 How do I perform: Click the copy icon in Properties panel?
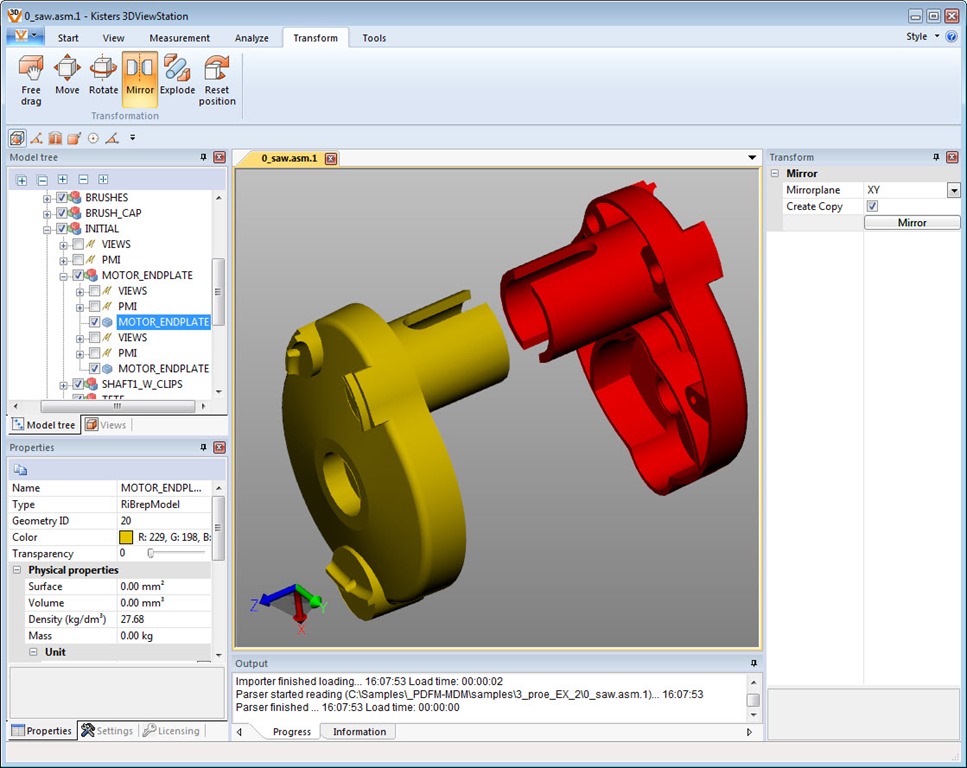[20, 470]
